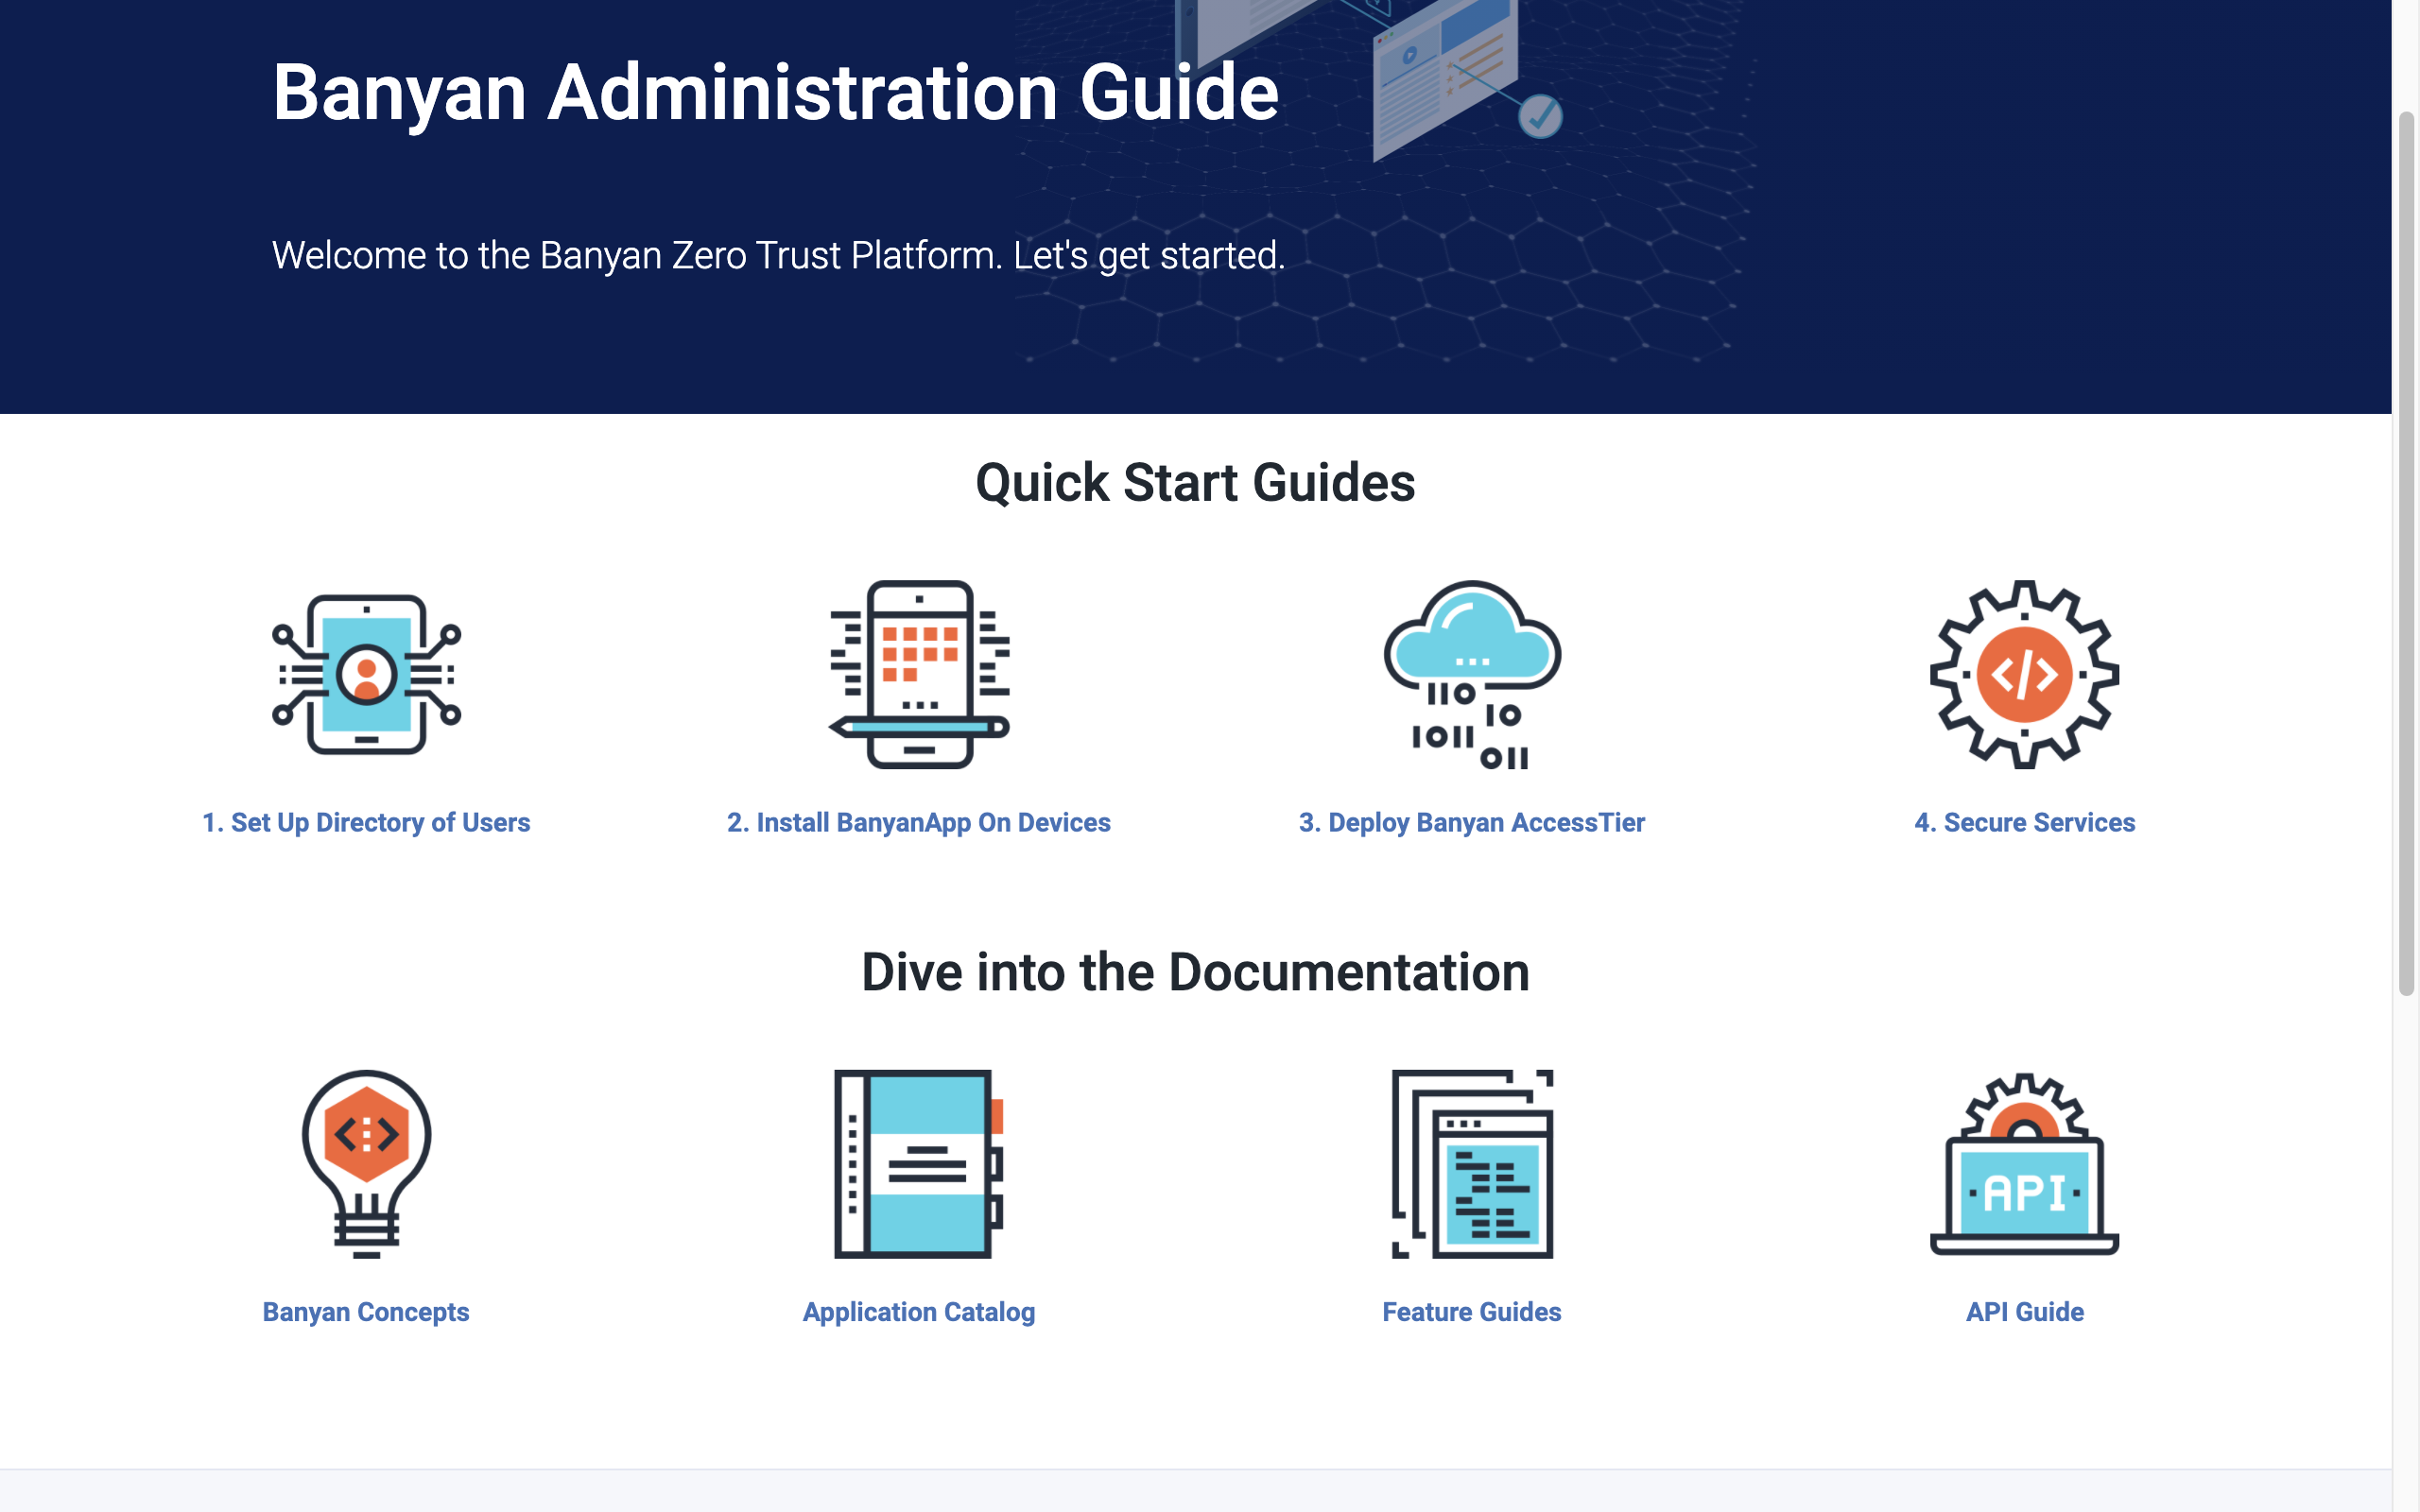Screen dimensions: 2420x1512
Task: Click the lightbulb icon for Banyan Concepts
Action: [366, 1164]
